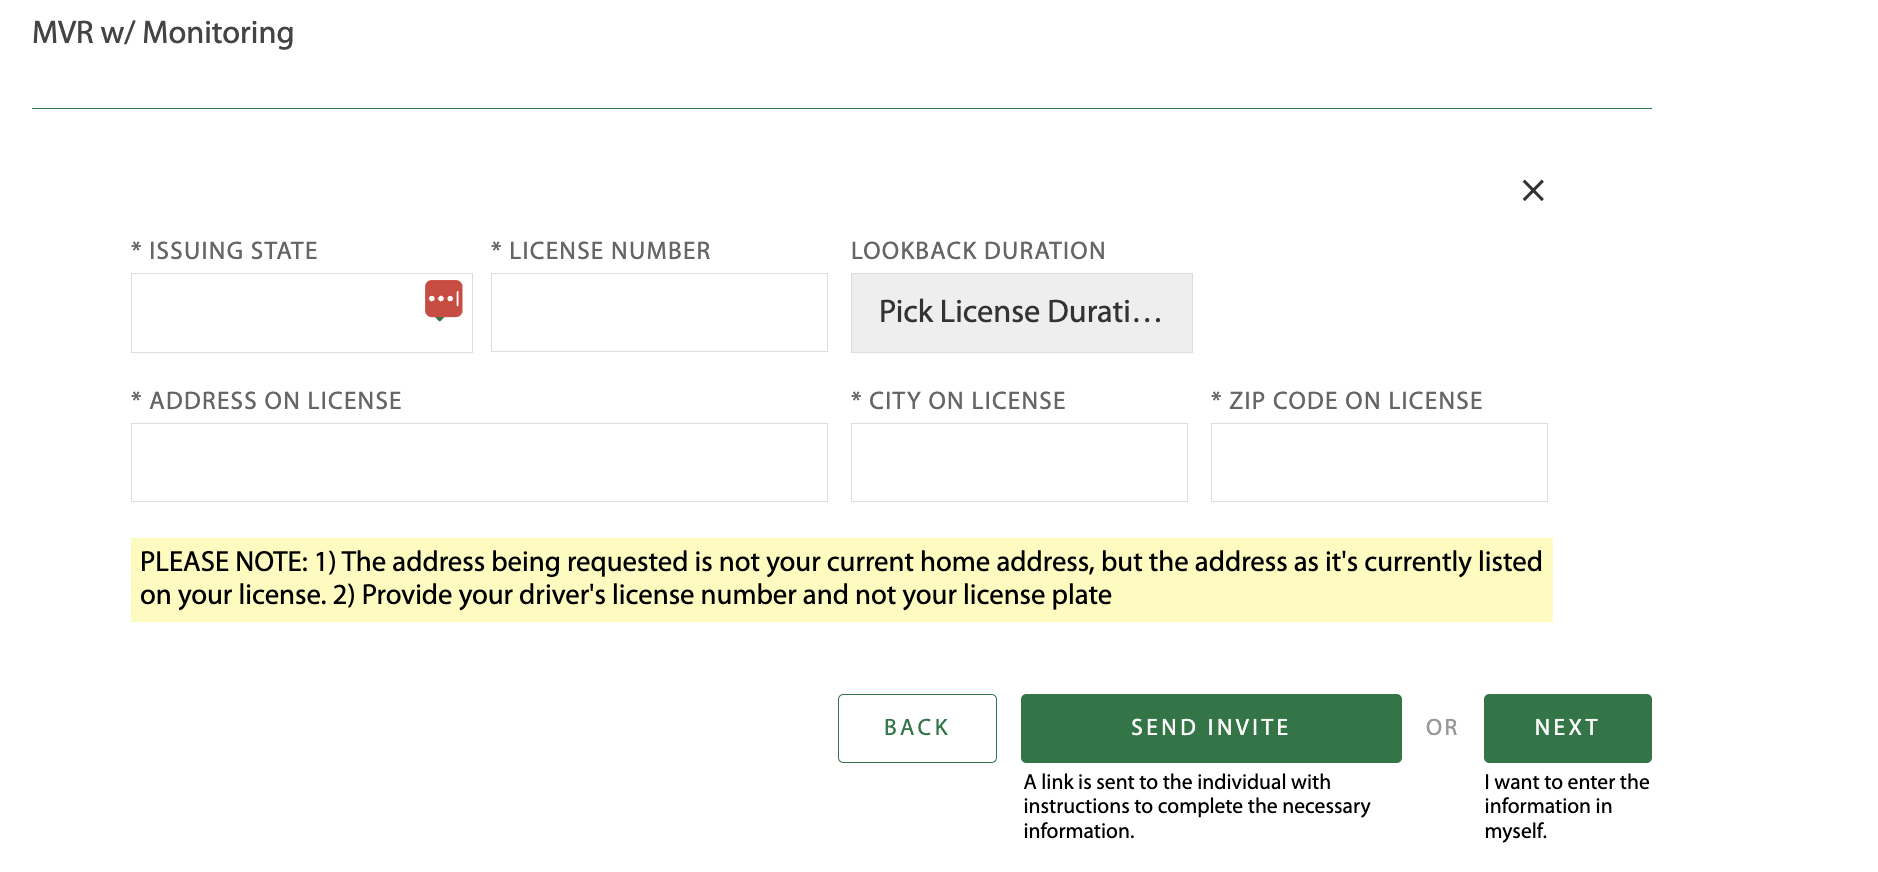Click the MVR w/ Monitoring heading
Image resolution: width=1878 pixels, height=872 pixels.
click(x=163, y=33)
